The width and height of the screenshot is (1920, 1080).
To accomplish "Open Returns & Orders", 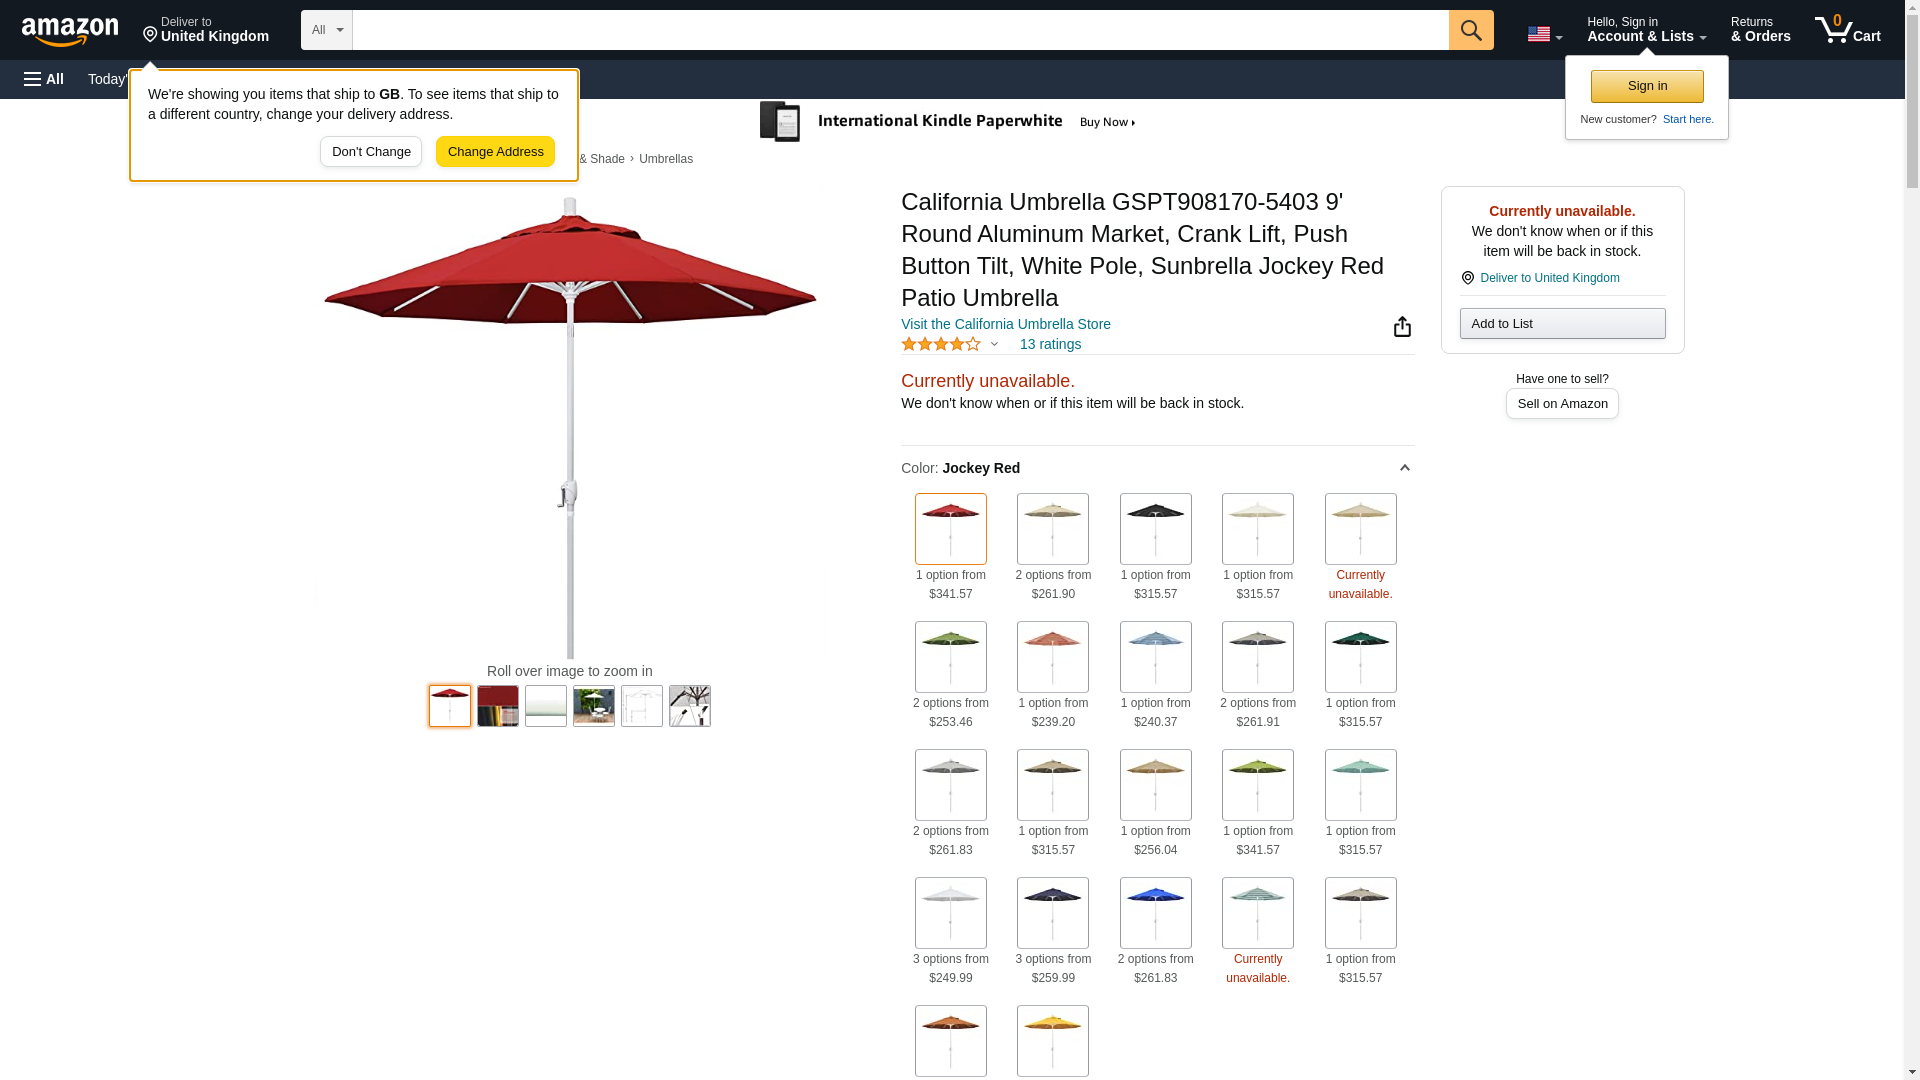I will click(1760, 30).
